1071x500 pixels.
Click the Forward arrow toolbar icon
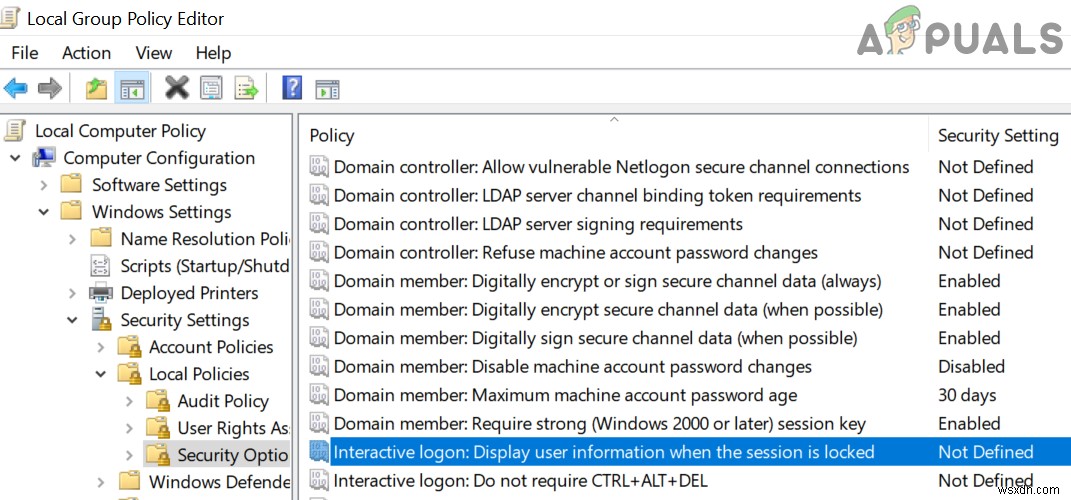(50, 88)
